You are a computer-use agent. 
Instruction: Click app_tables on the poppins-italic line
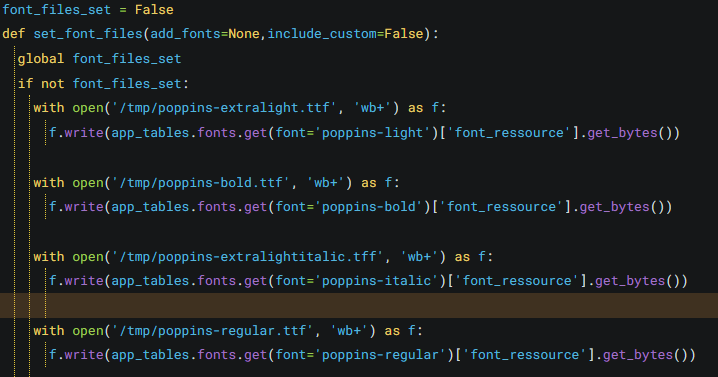(x=150, y=281)
